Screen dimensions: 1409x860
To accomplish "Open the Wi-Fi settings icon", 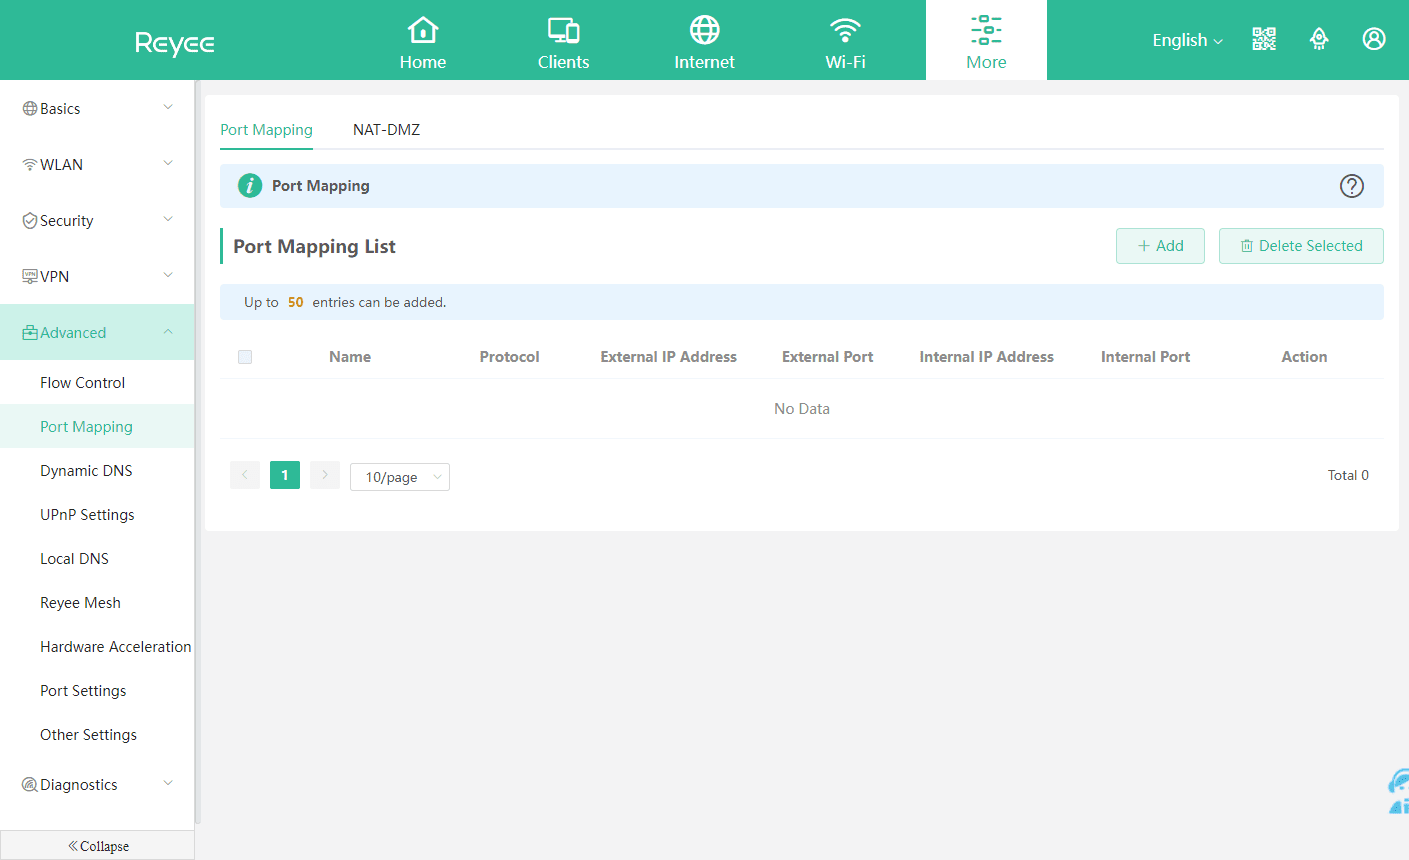I will pyautogui.click(x=845, y=31).
